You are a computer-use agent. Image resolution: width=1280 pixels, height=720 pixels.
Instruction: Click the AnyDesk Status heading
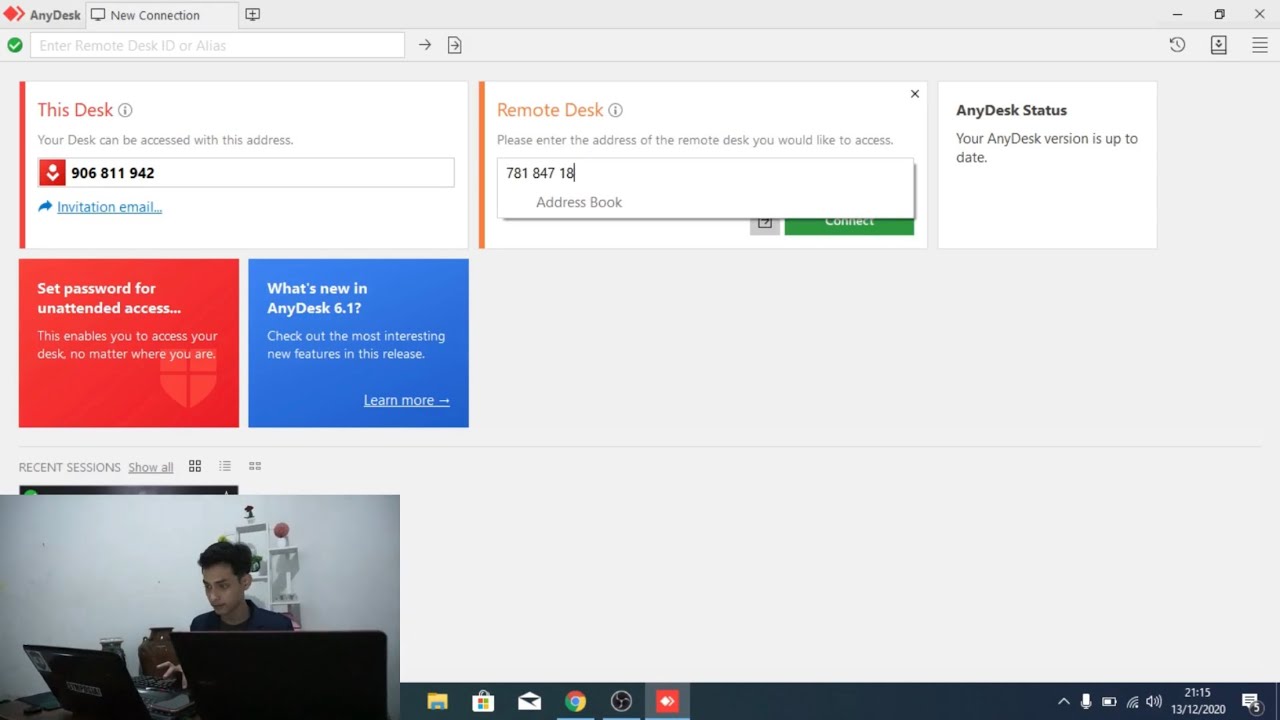pyautogui.click(x=1011, y=110)
